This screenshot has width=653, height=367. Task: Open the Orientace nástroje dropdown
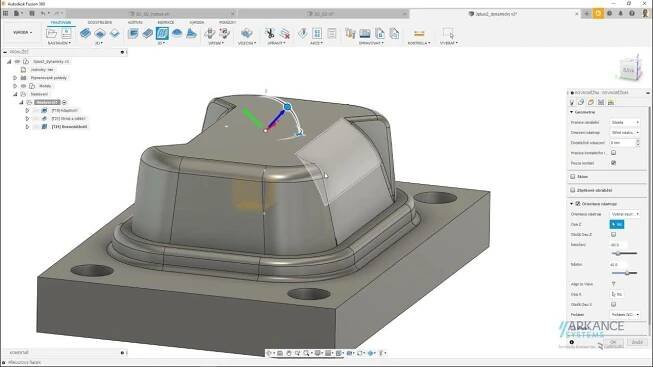click(x=624, y=214)
